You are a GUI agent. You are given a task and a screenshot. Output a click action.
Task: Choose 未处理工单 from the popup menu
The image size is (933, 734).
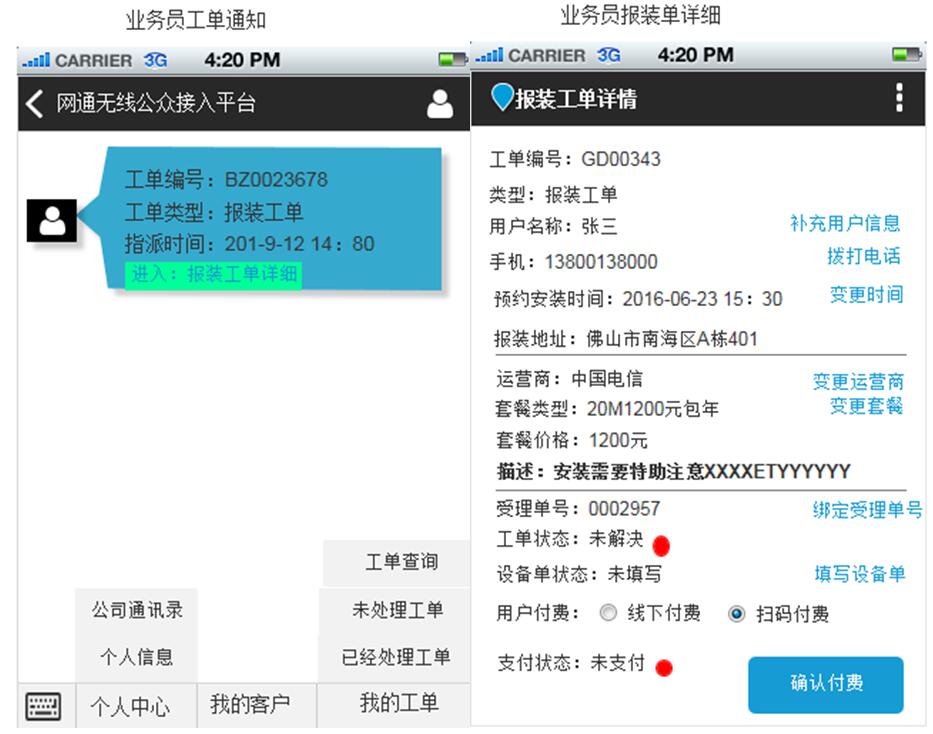tap(395, 610)
